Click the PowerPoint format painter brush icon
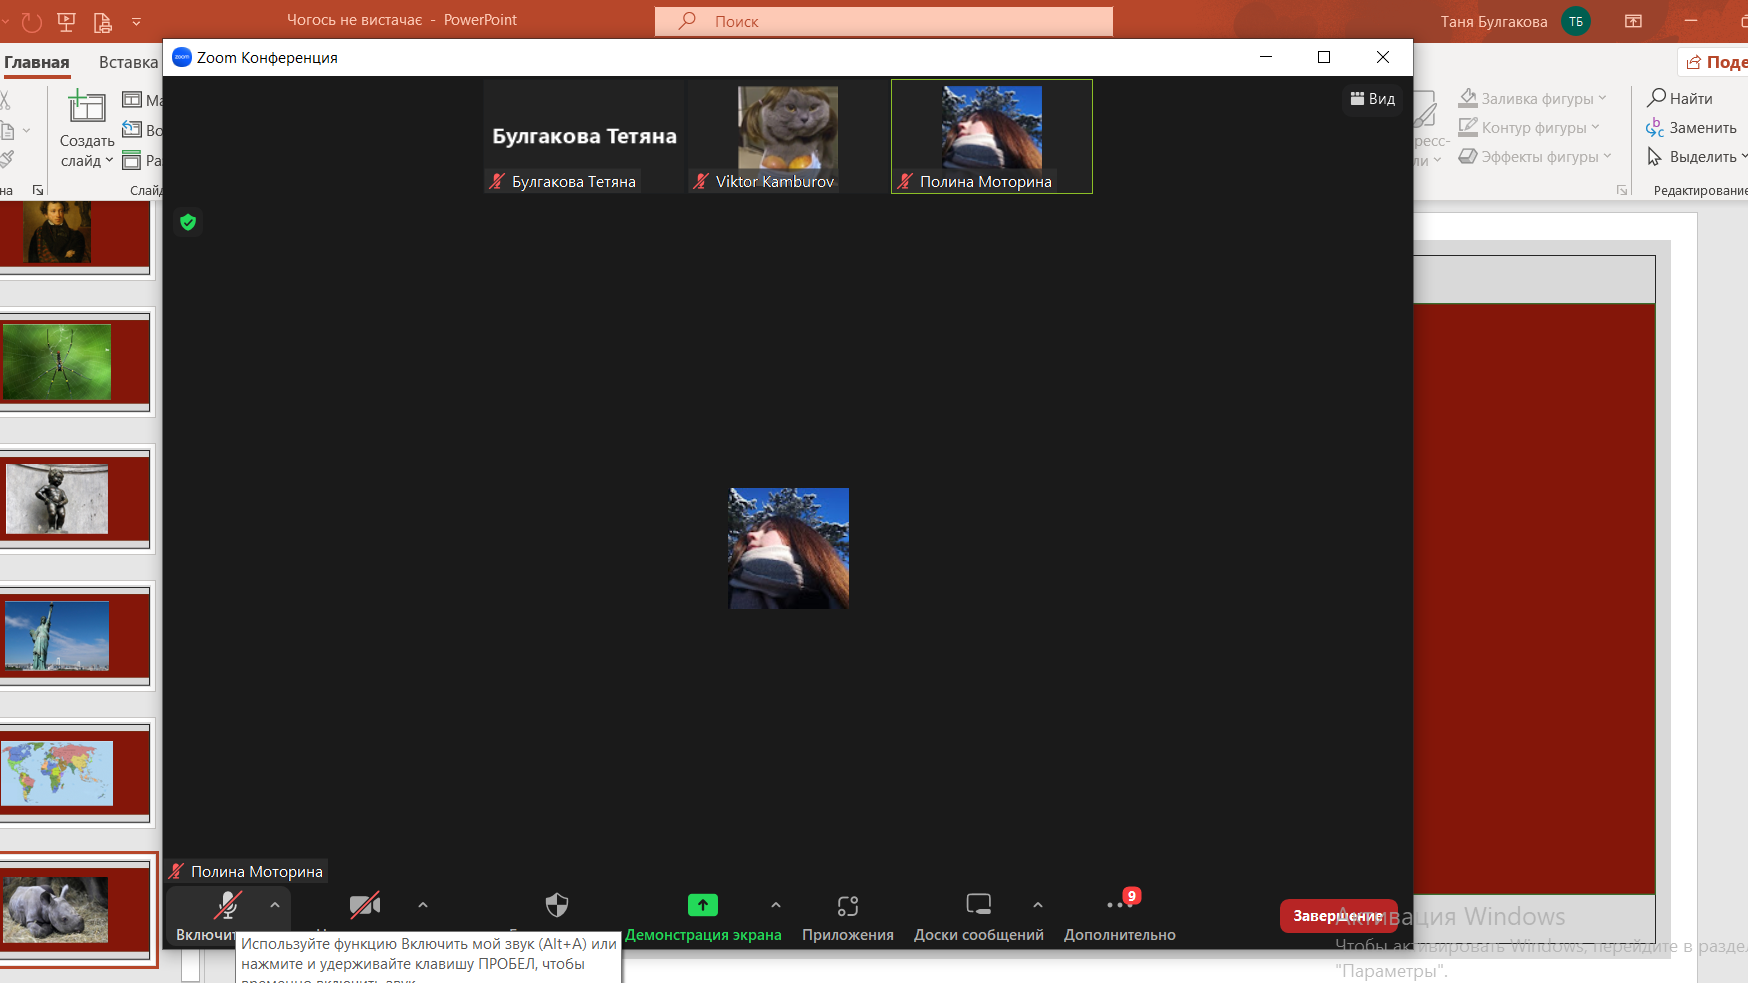Image resolution: width=1748 pixels, height=983 pixels. point(6,160)
